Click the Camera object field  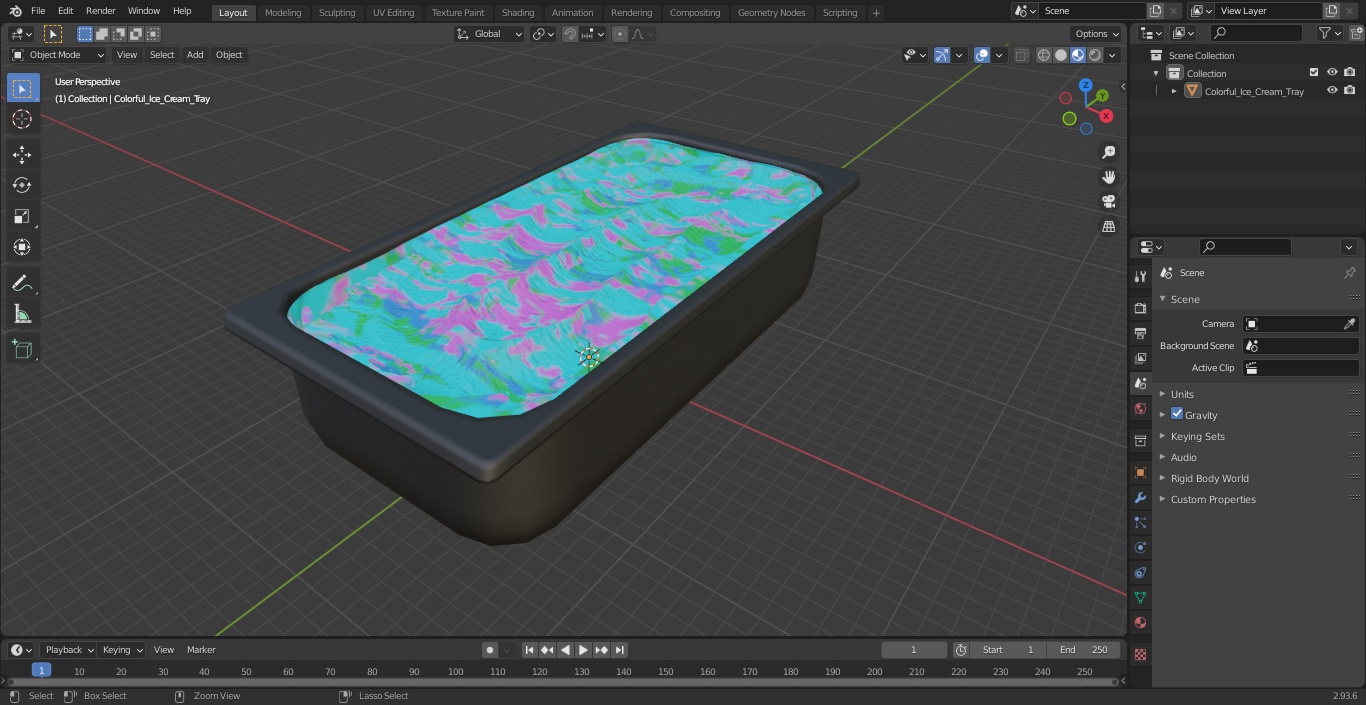click(x=1300, y=324)
